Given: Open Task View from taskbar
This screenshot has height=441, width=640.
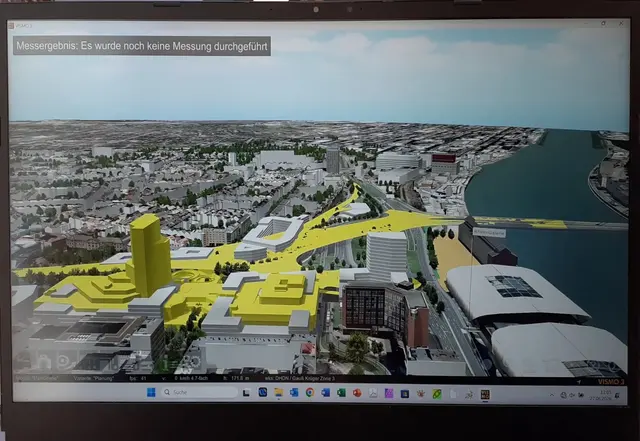Looking at the screenshot, I should (x=246, y=393).
